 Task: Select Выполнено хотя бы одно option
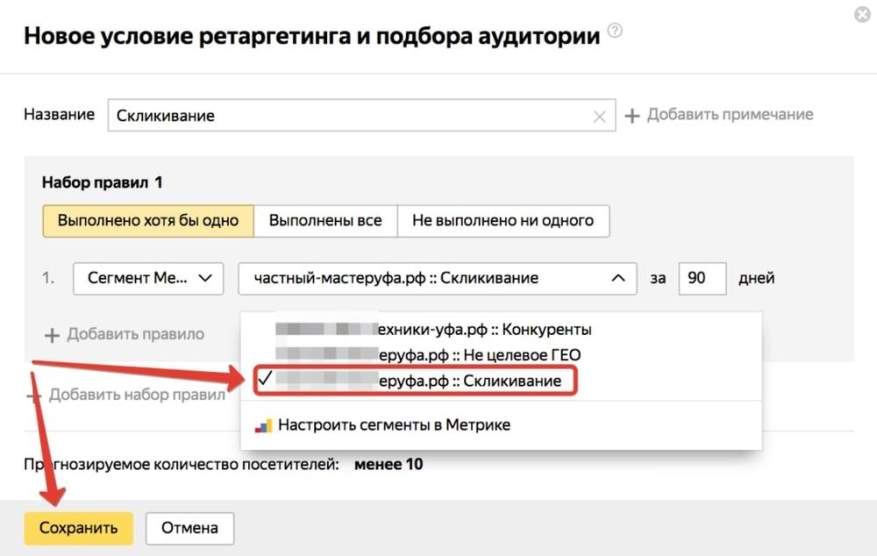pos(148,220)
